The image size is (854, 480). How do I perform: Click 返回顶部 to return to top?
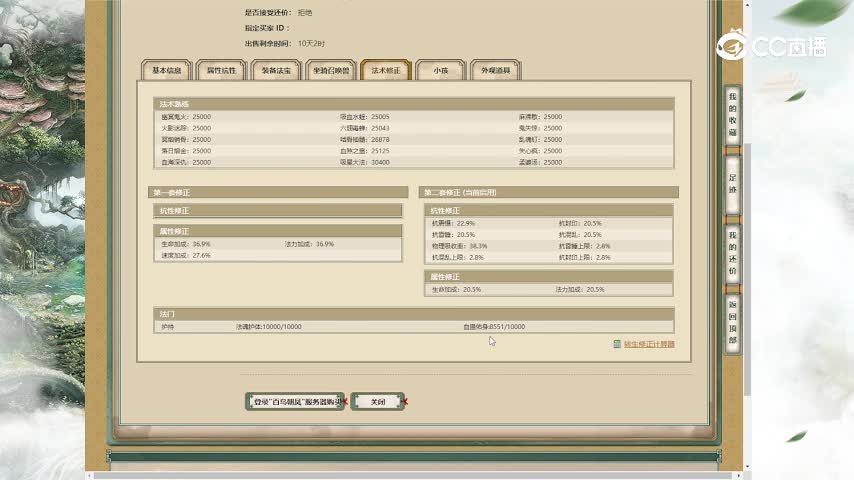(x=732, y=320)
